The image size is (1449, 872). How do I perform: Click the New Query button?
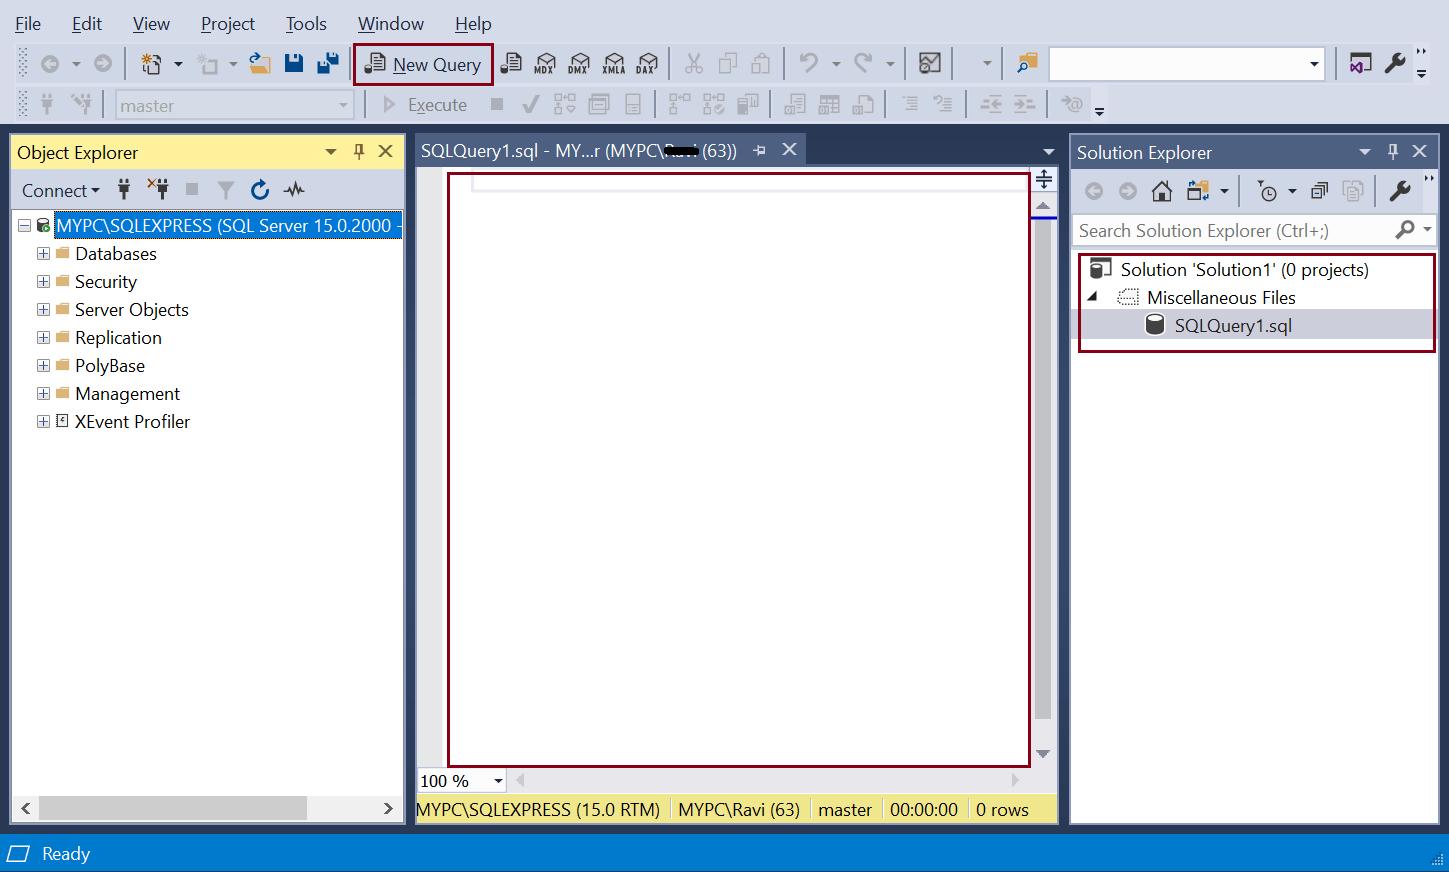[423, 64]
